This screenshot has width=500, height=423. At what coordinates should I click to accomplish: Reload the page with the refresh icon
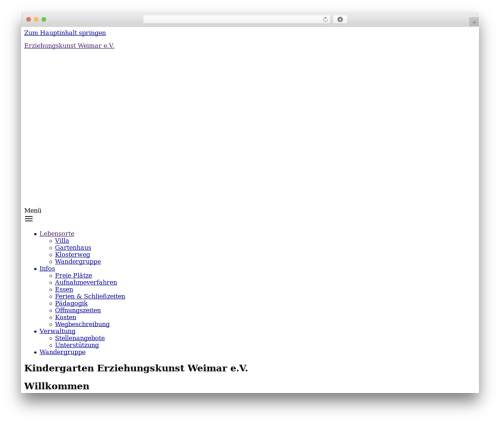pos(325,19)
